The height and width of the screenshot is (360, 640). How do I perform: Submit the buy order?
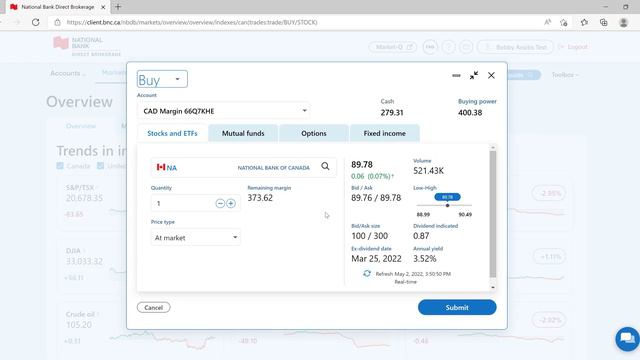click(457, 307)
